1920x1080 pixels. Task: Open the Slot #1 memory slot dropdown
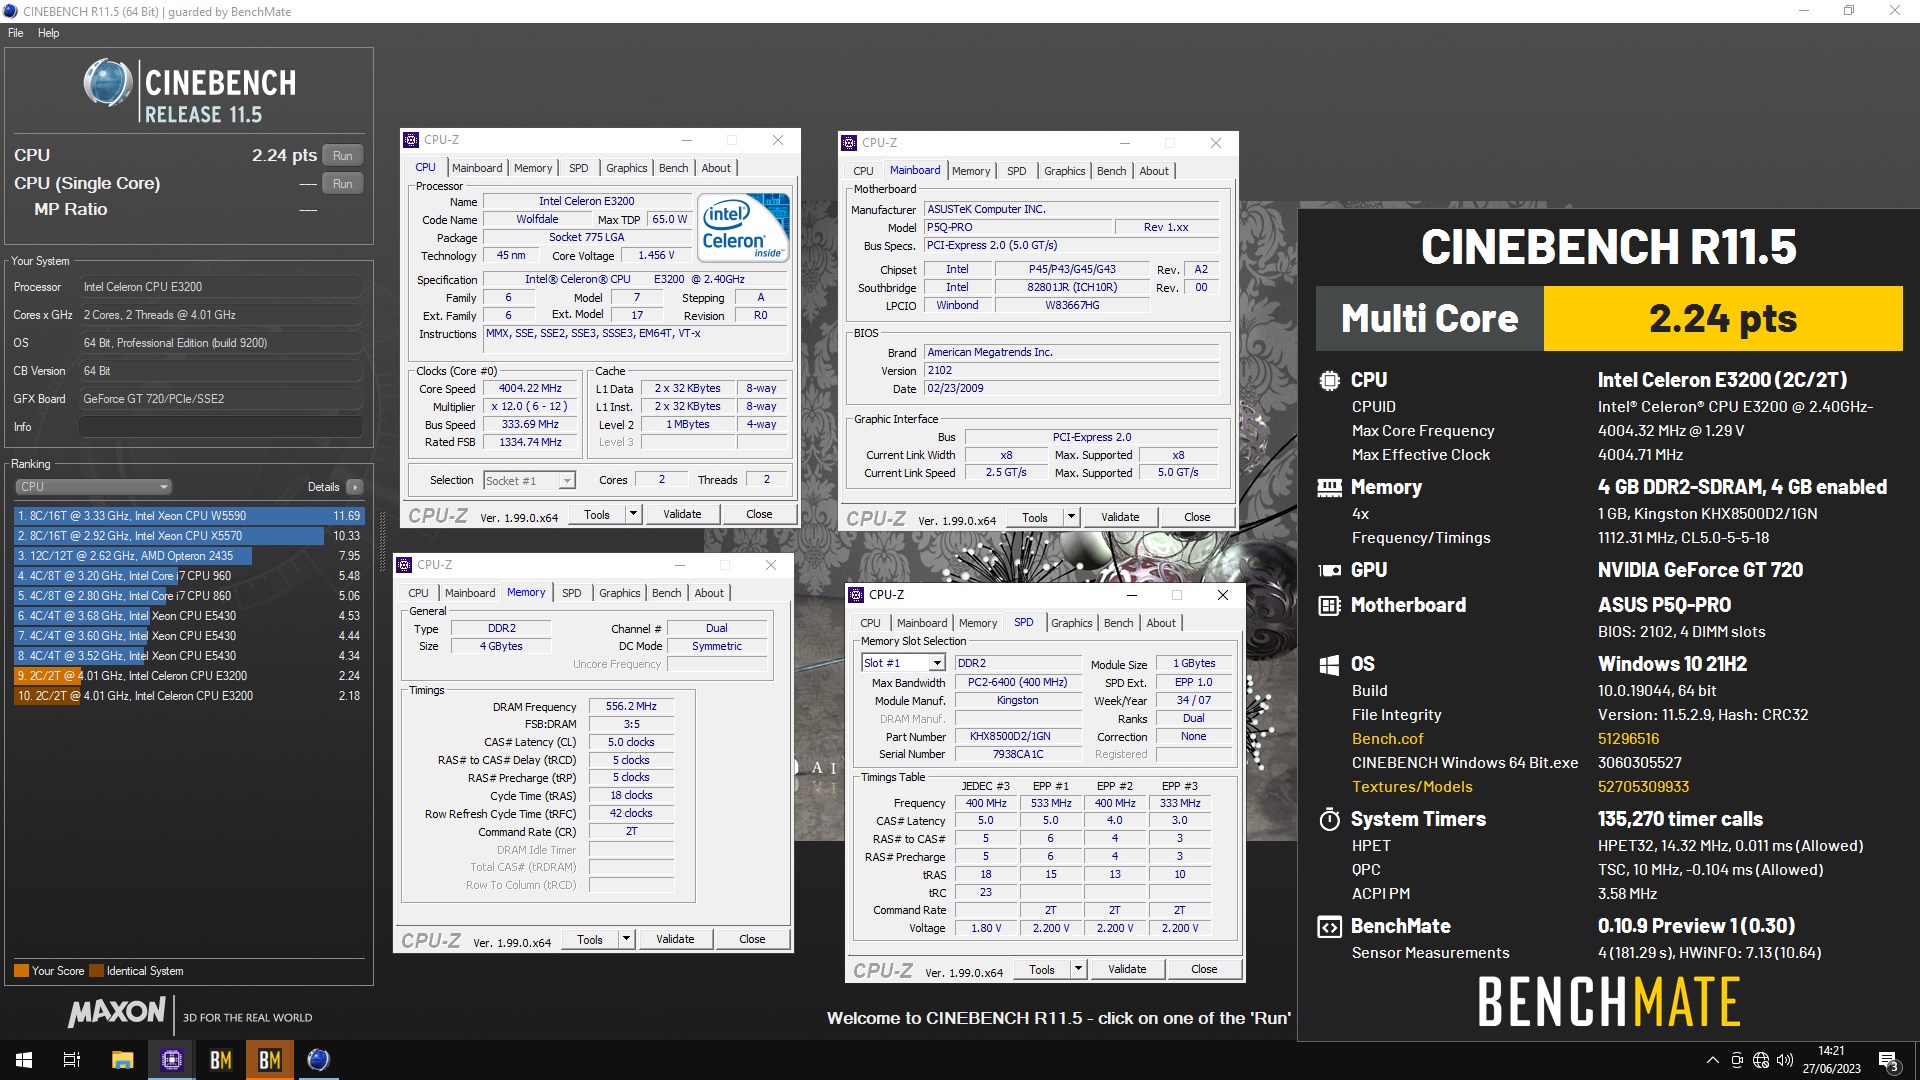(903, 663)
